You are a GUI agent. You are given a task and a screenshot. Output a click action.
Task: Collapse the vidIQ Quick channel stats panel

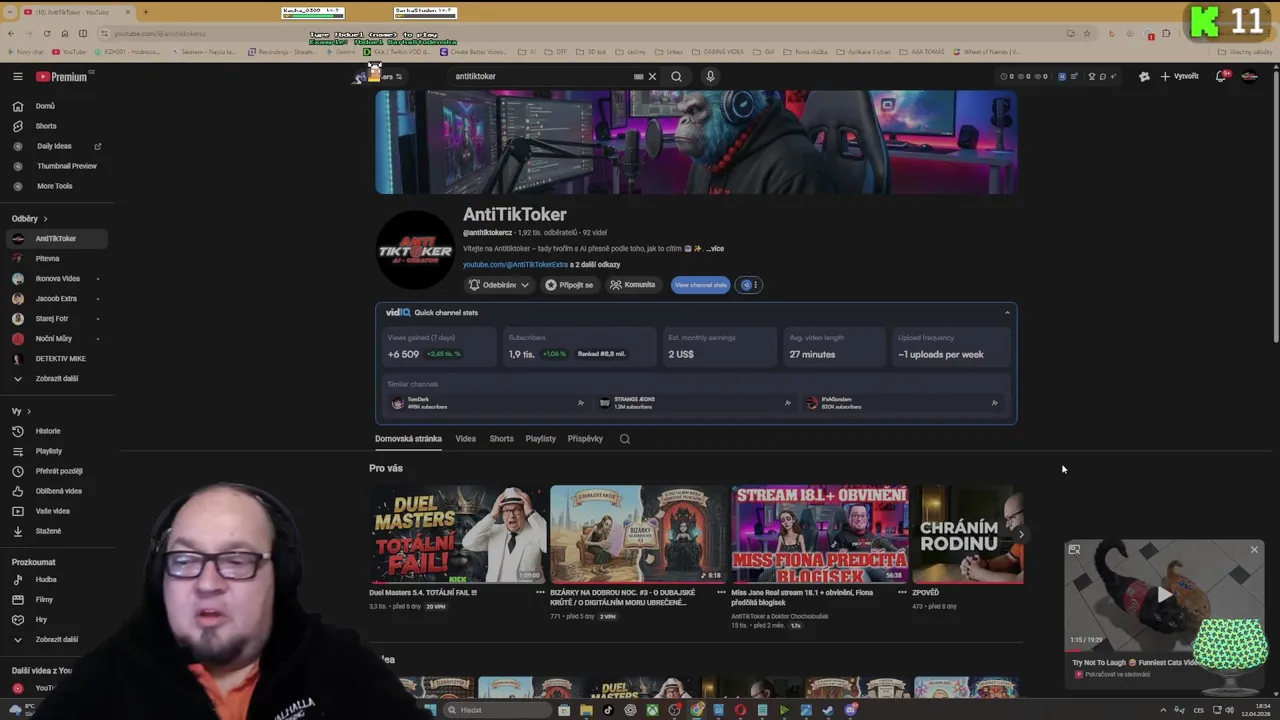tap(1007, 313)
